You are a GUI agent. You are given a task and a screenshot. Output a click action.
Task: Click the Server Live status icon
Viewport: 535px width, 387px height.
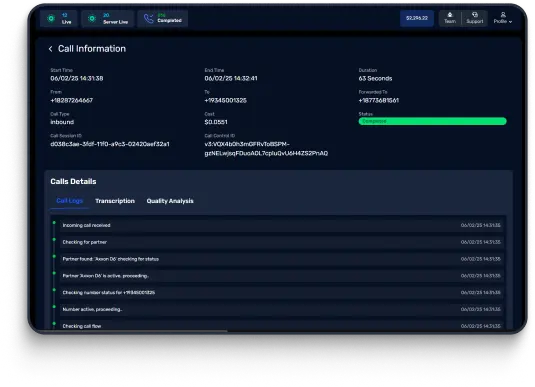point(92,18)
